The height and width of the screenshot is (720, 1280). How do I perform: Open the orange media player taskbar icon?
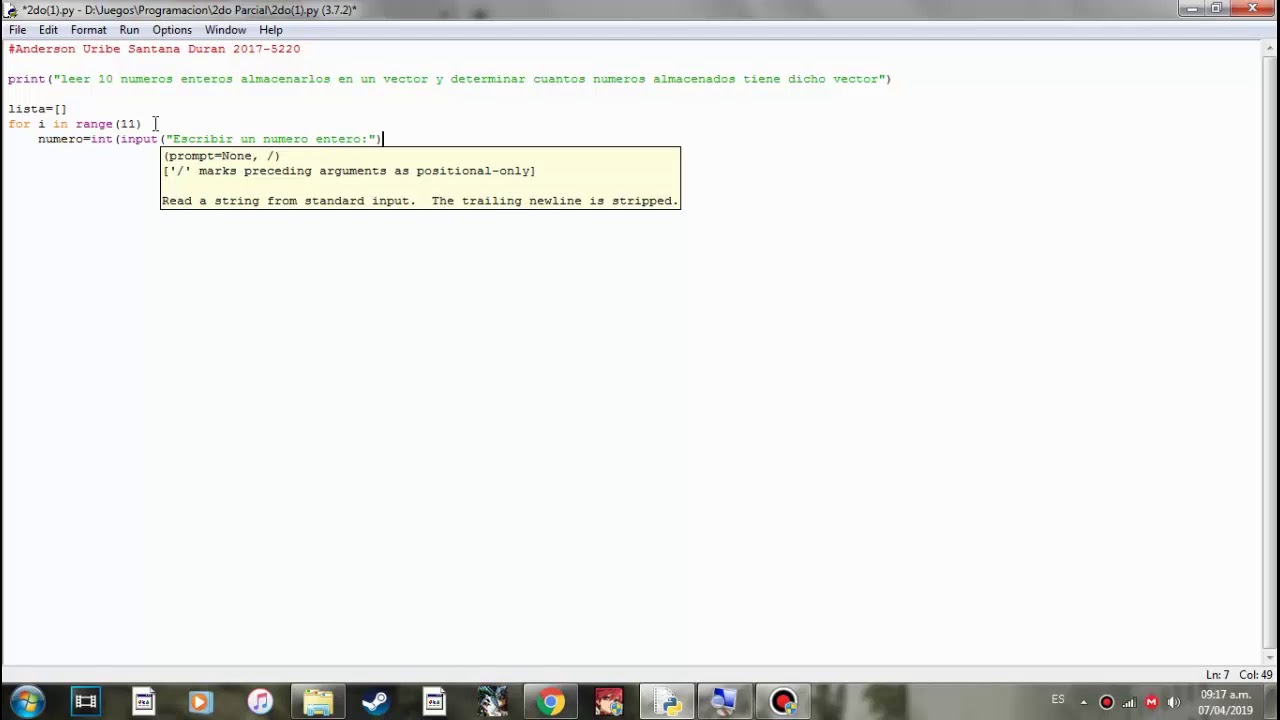200,702
